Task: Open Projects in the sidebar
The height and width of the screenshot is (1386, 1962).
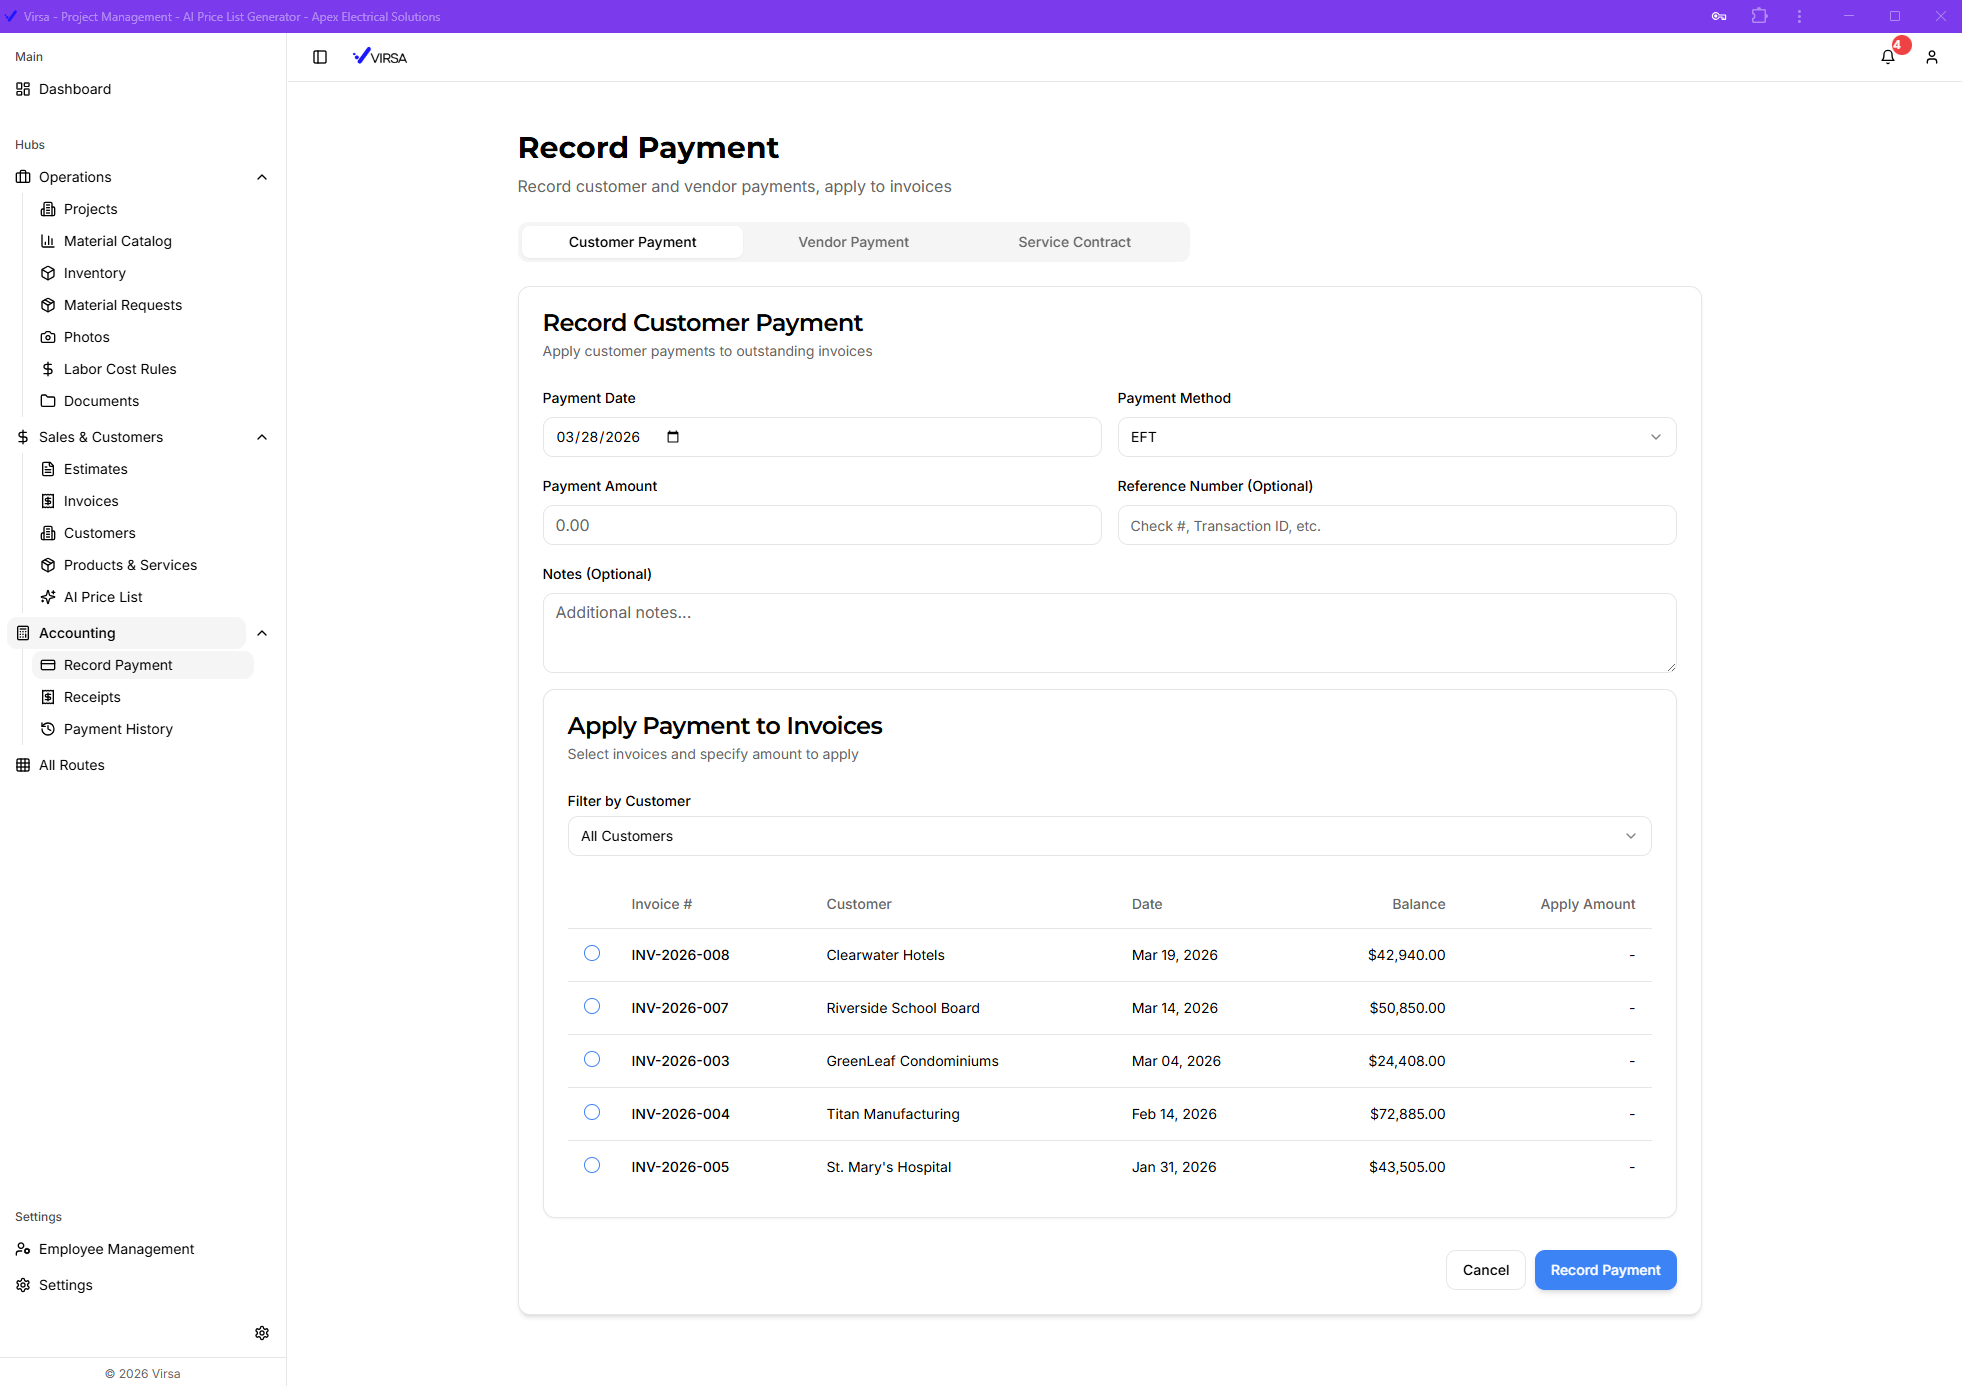Action: click(90, 209)
